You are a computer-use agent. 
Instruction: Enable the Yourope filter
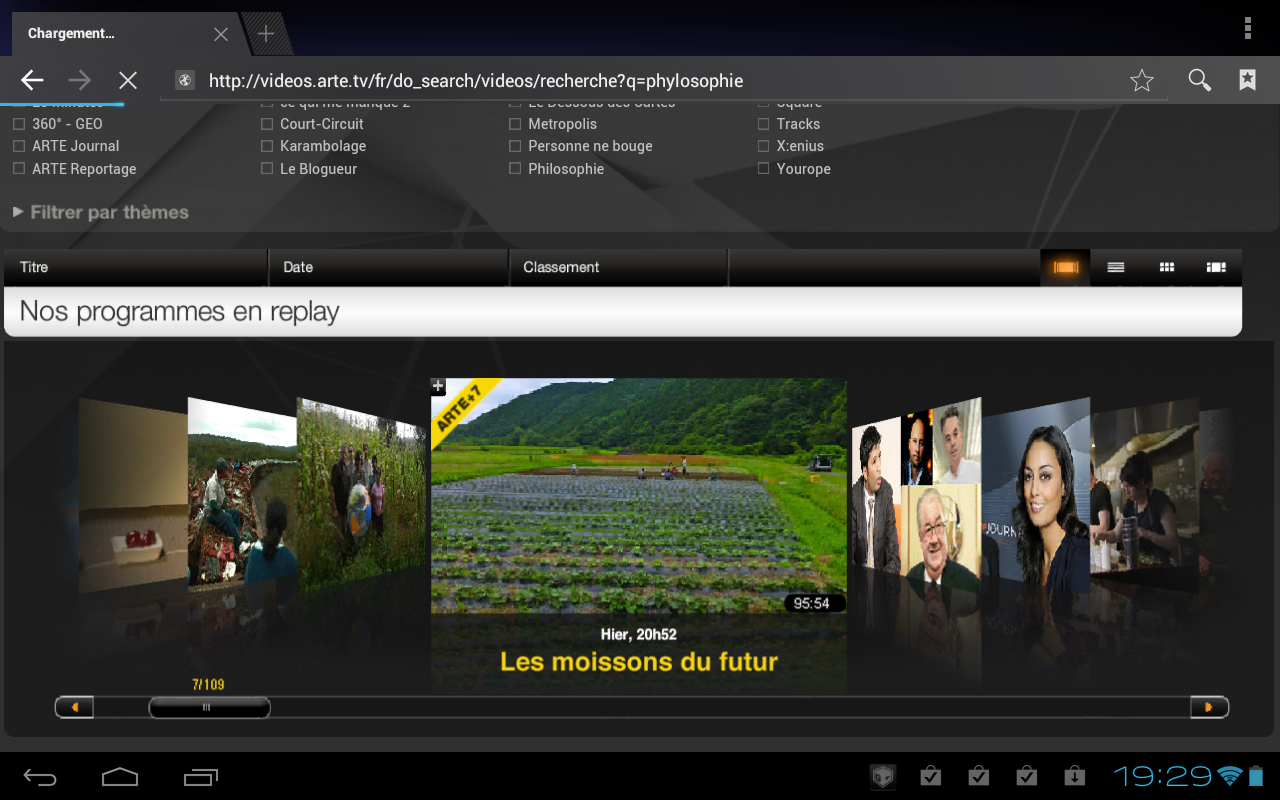pyautogui.click(x=763, y=169)
